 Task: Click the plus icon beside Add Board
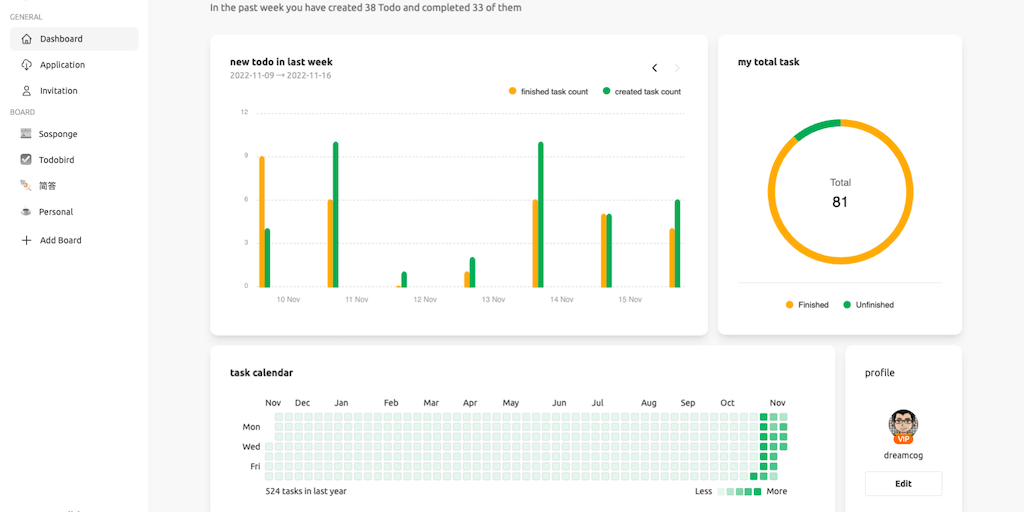click(x=26, y=240)
